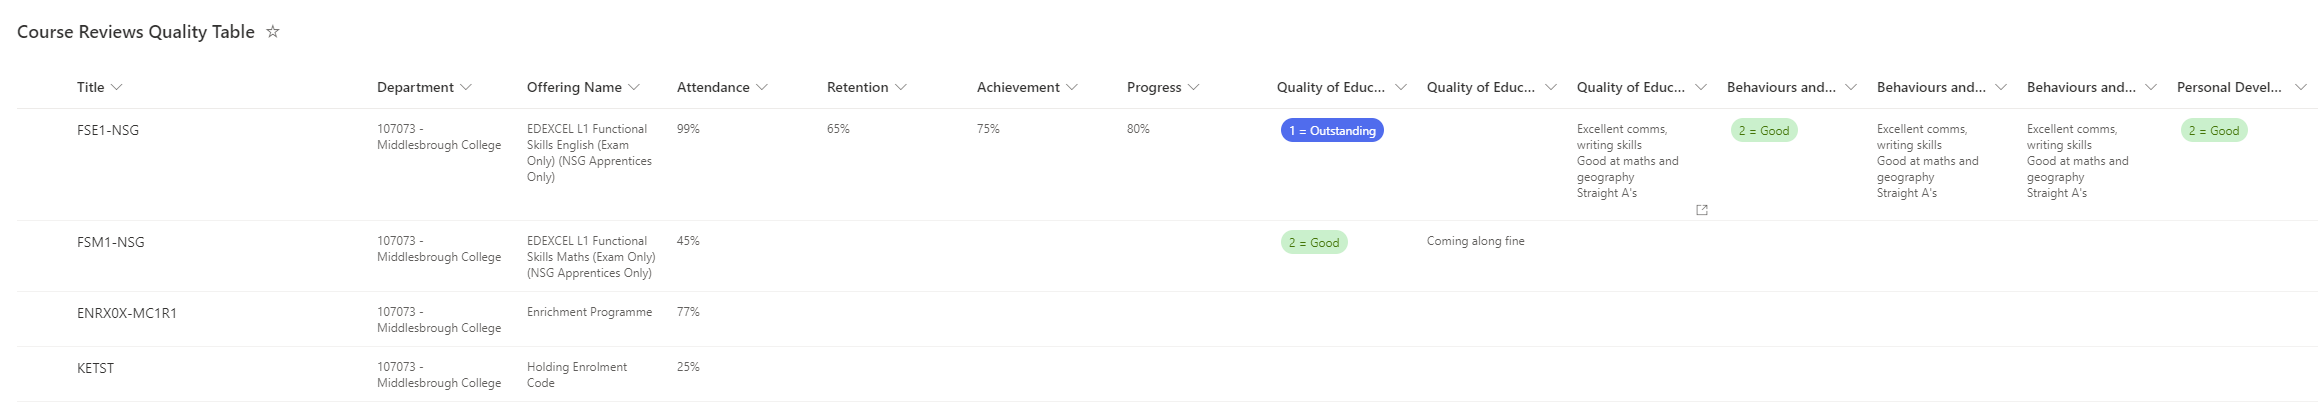Screen dimensions: 2318x407
Task: Expand the Achievement column menu
Action: 1072,88
